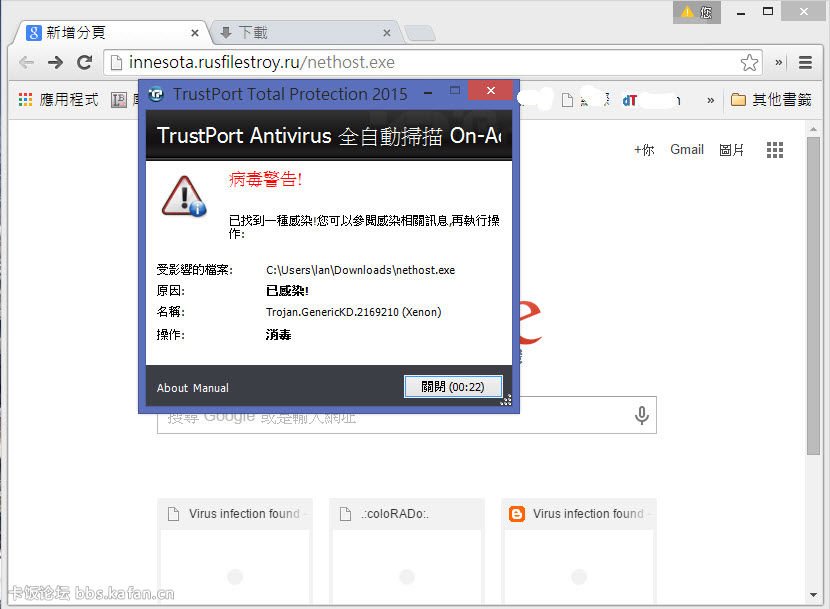830x609 pixels.
Task: Click the virus warning triangle icon
Action: tap(184, 196)
